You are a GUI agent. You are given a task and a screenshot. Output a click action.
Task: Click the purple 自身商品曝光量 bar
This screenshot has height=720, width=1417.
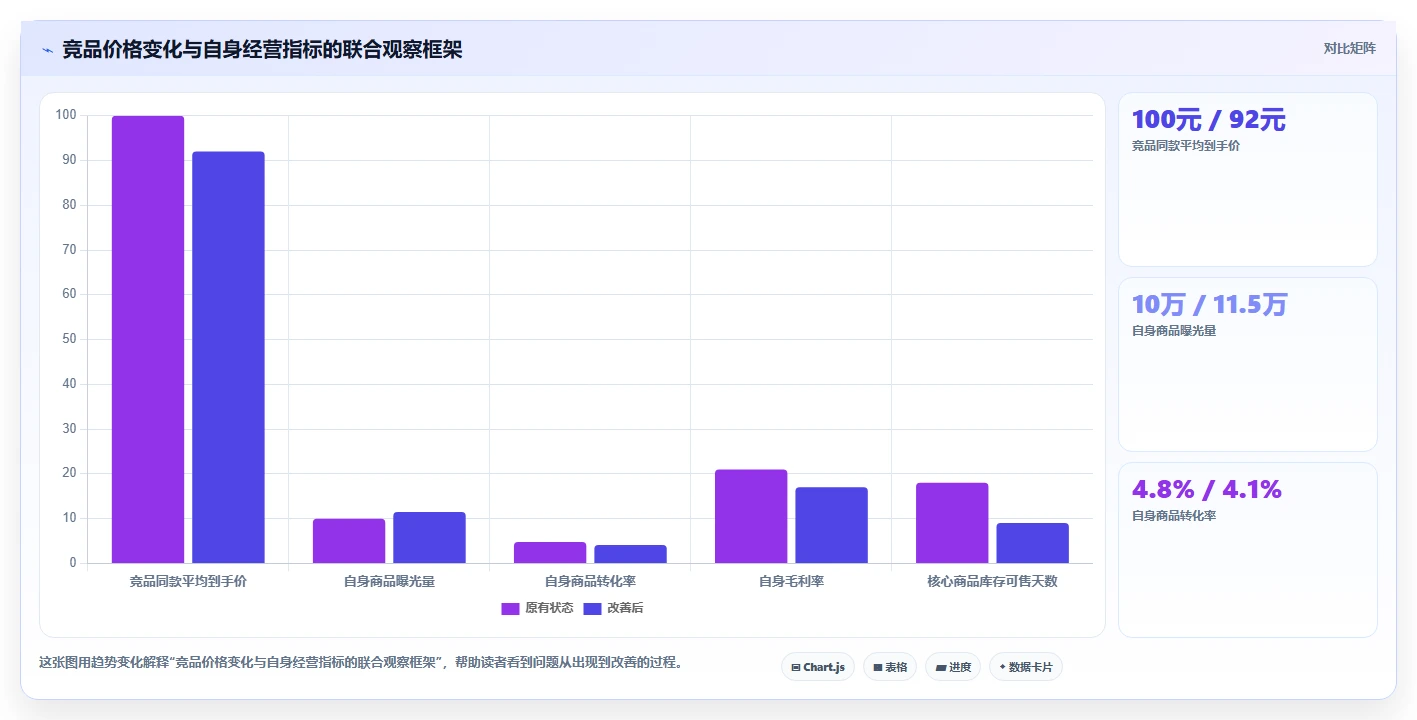(349, 541)
